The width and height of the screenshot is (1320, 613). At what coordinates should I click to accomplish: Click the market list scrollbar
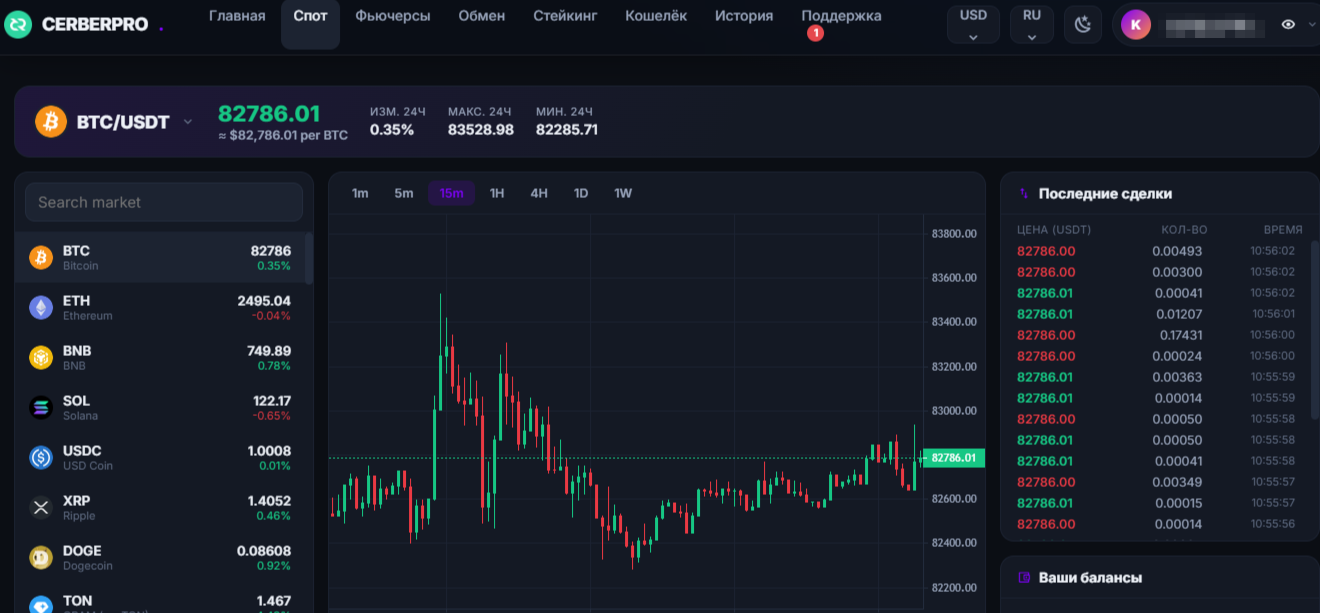coord(309,259)
